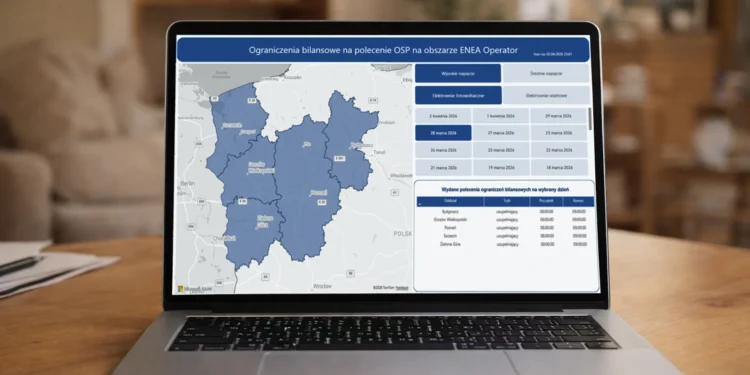750x375 pixels.
Task: Select Elektrownie fotowoltaiczne filter button
Action: (x=458, y=95)
